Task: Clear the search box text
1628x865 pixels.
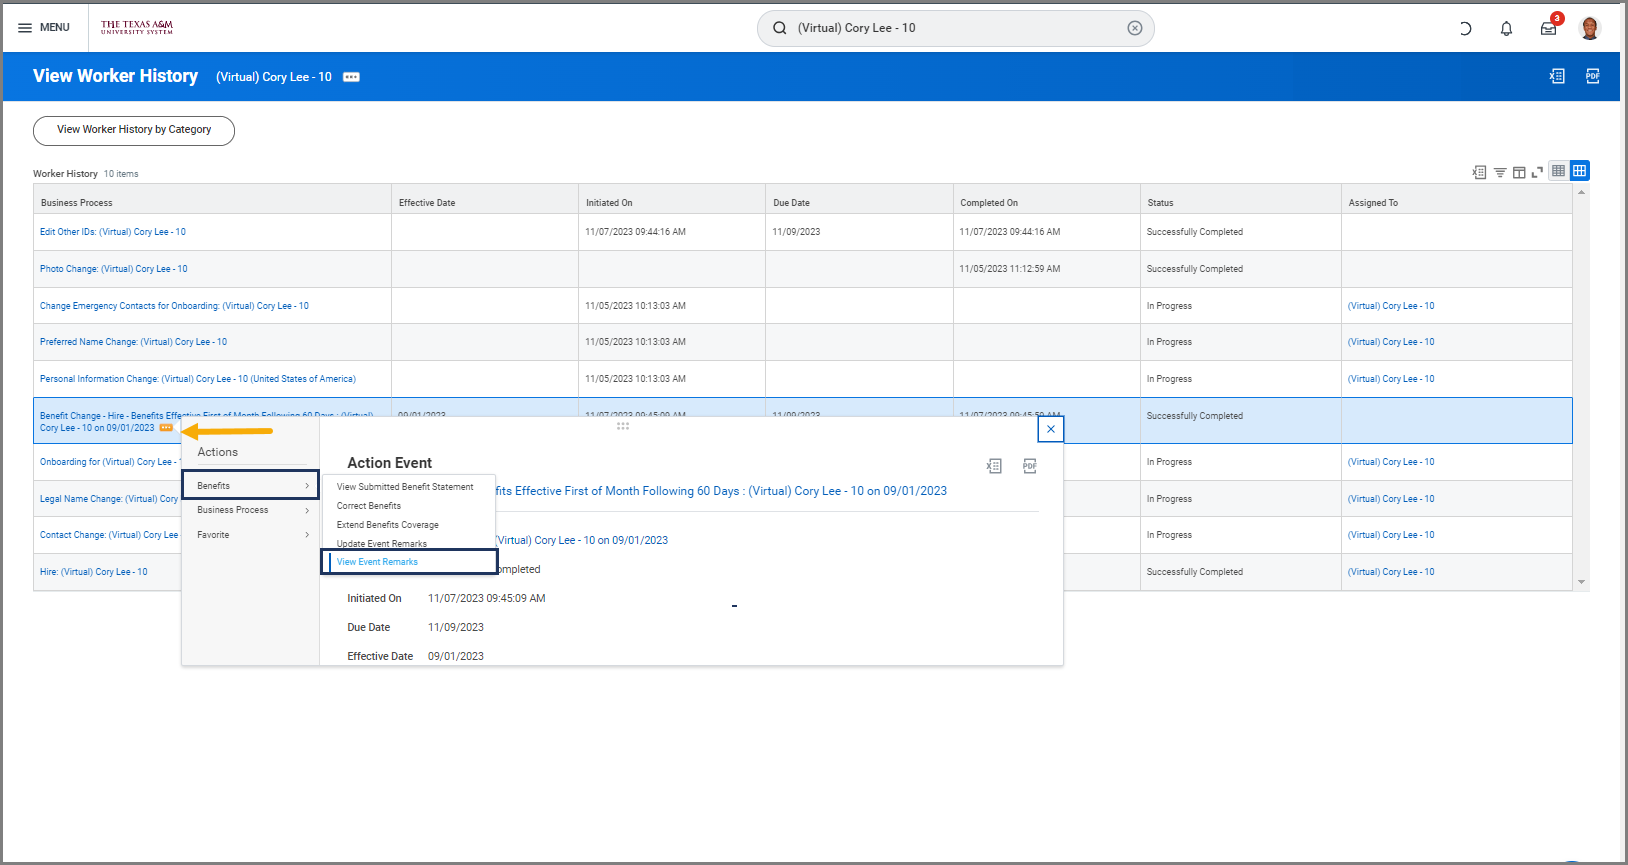Action: point(1134,28)
